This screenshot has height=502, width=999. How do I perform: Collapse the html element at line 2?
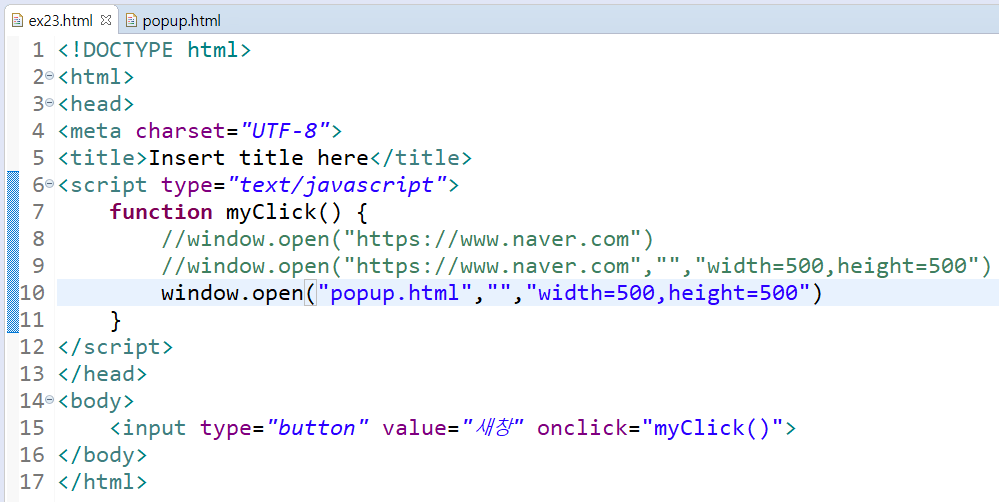pos(50,77)
